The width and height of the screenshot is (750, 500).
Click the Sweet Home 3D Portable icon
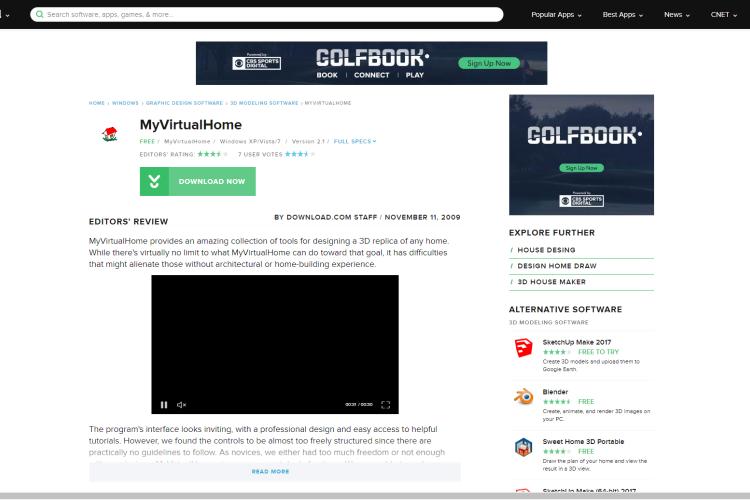[x=523, y=447]
